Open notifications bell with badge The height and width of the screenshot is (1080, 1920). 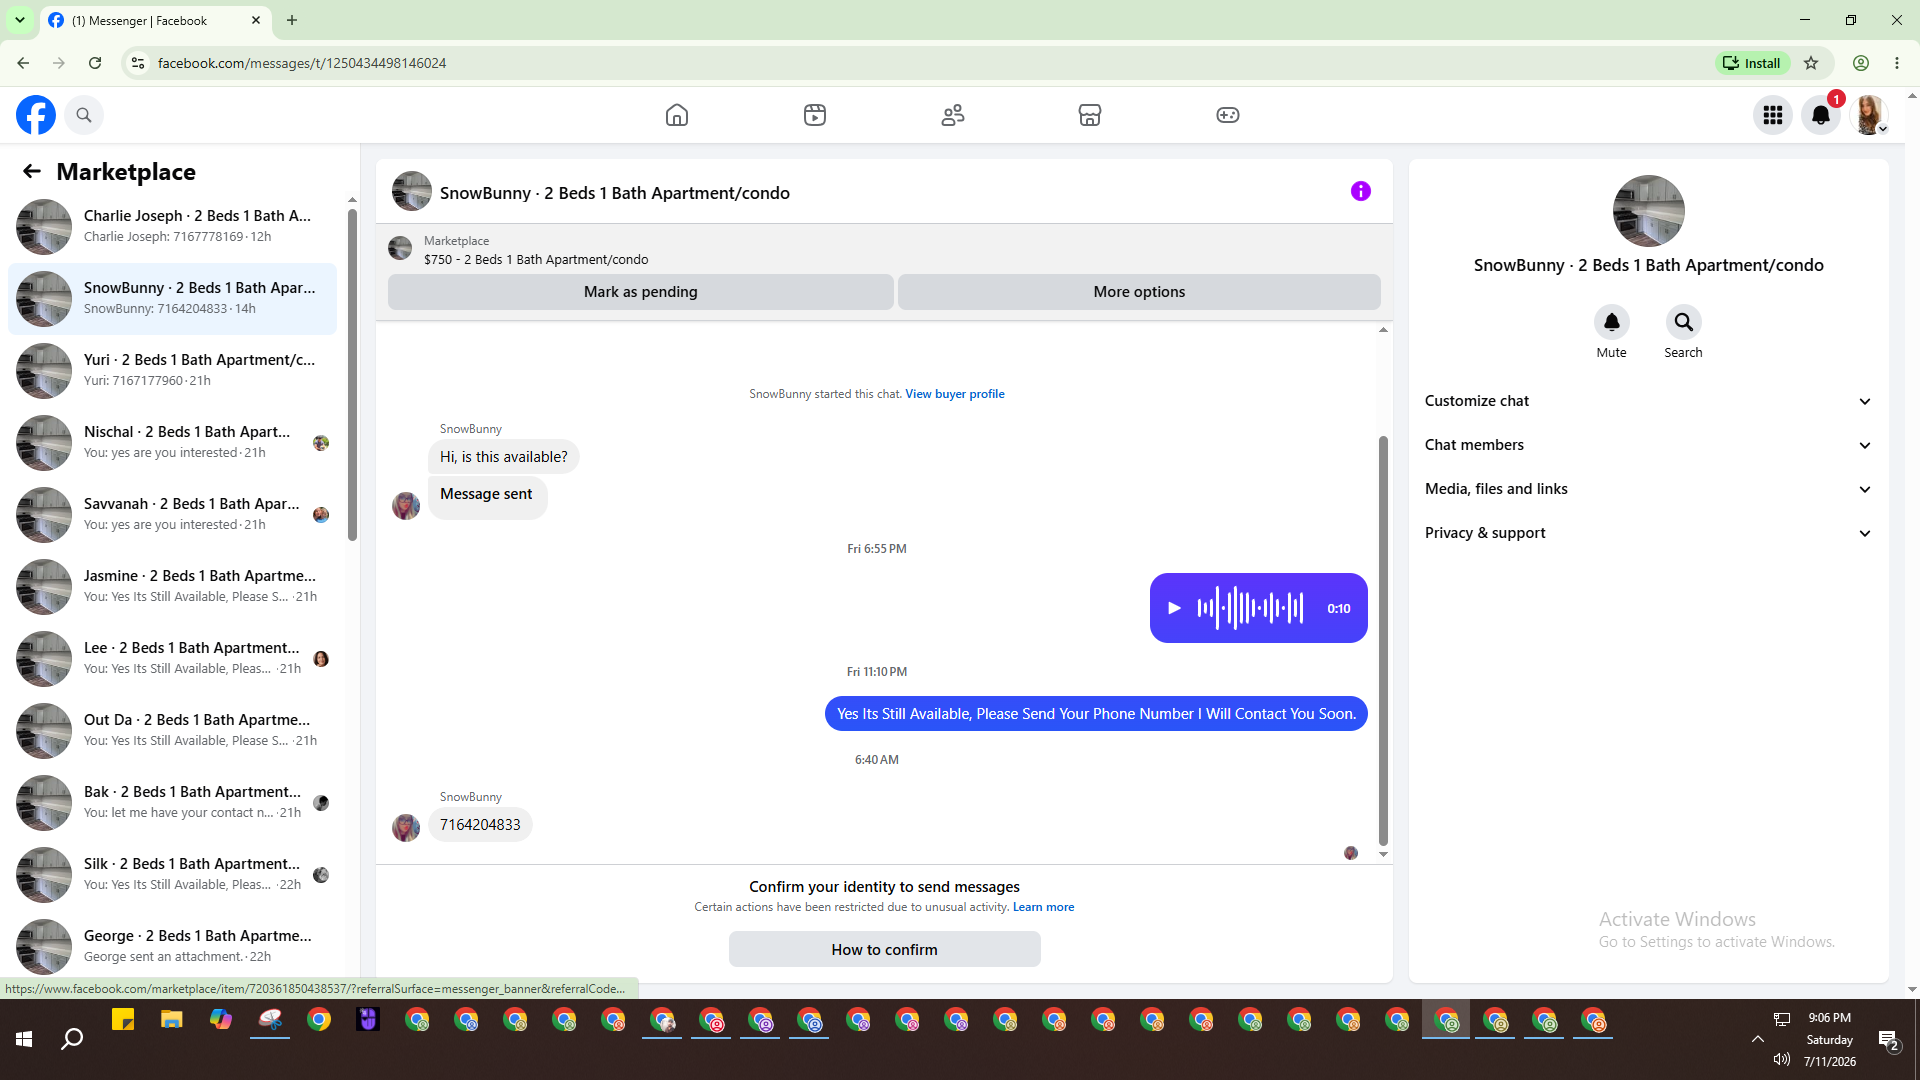[x=1822, y=115]
